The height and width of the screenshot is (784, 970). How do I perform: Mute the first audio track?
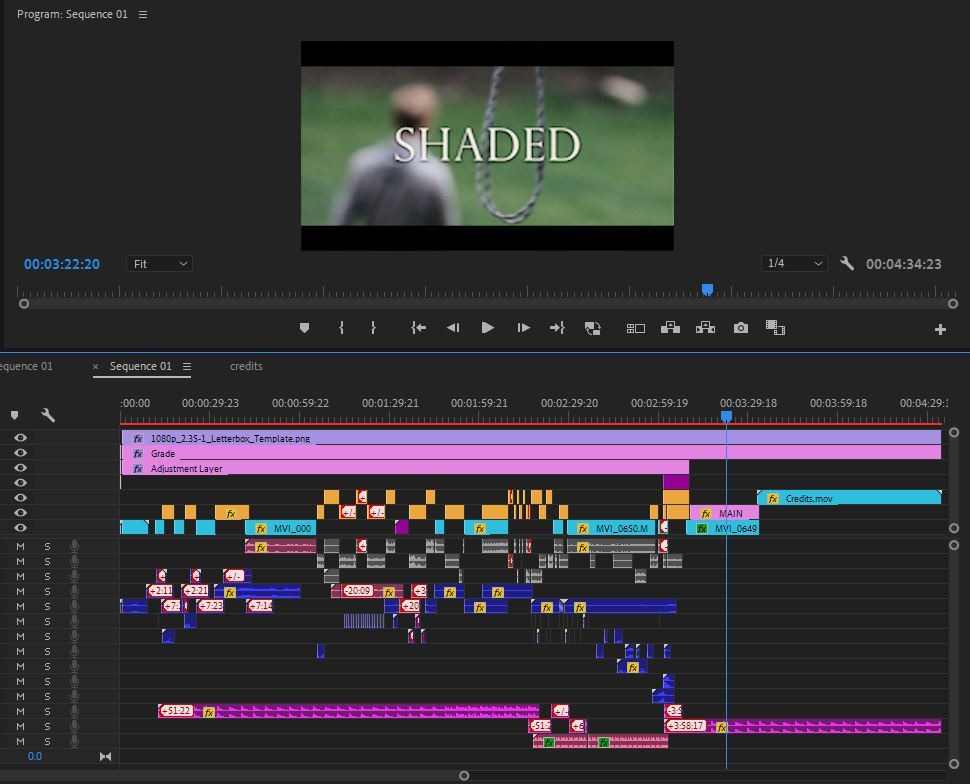pyautogui.click(x=20, y=546)
